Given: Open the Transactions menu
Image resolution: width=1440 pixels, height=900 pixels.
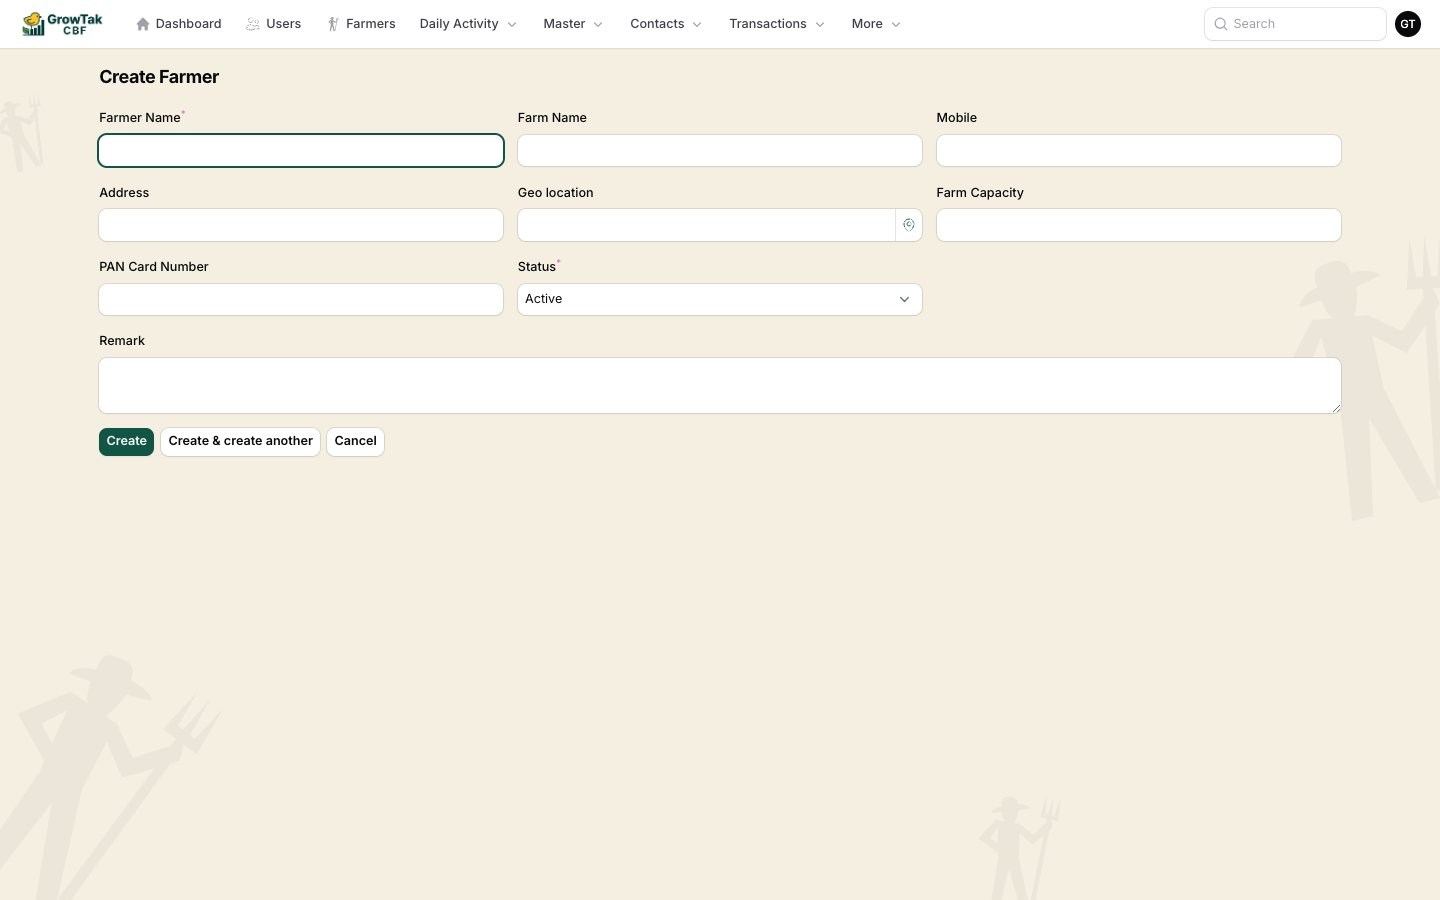Looking at the screenshot, I should click(777, 24).
